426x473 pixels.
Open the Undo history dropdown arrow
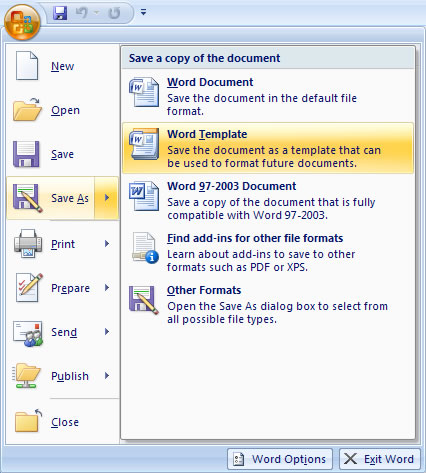coord(96,13)
